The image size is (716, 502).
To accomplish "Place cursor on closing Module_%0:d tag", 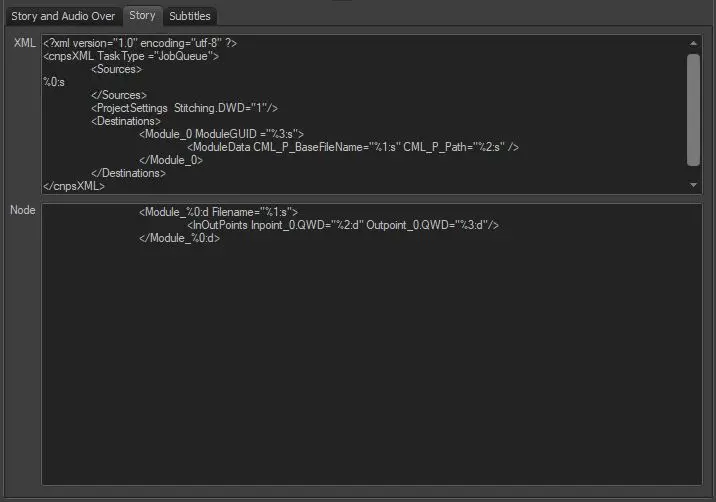I will (x=179, y=238).
